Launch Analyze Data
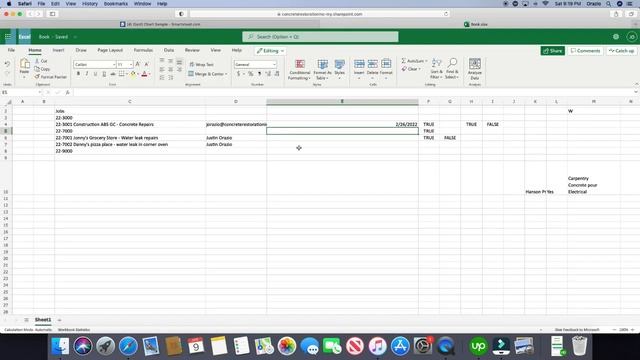This screenshot has height=360, width=640. point(474,69)
